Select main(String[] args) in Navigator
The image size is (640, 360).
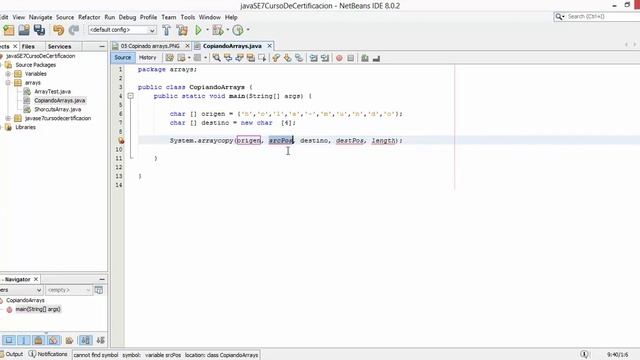tap(38, 309)
